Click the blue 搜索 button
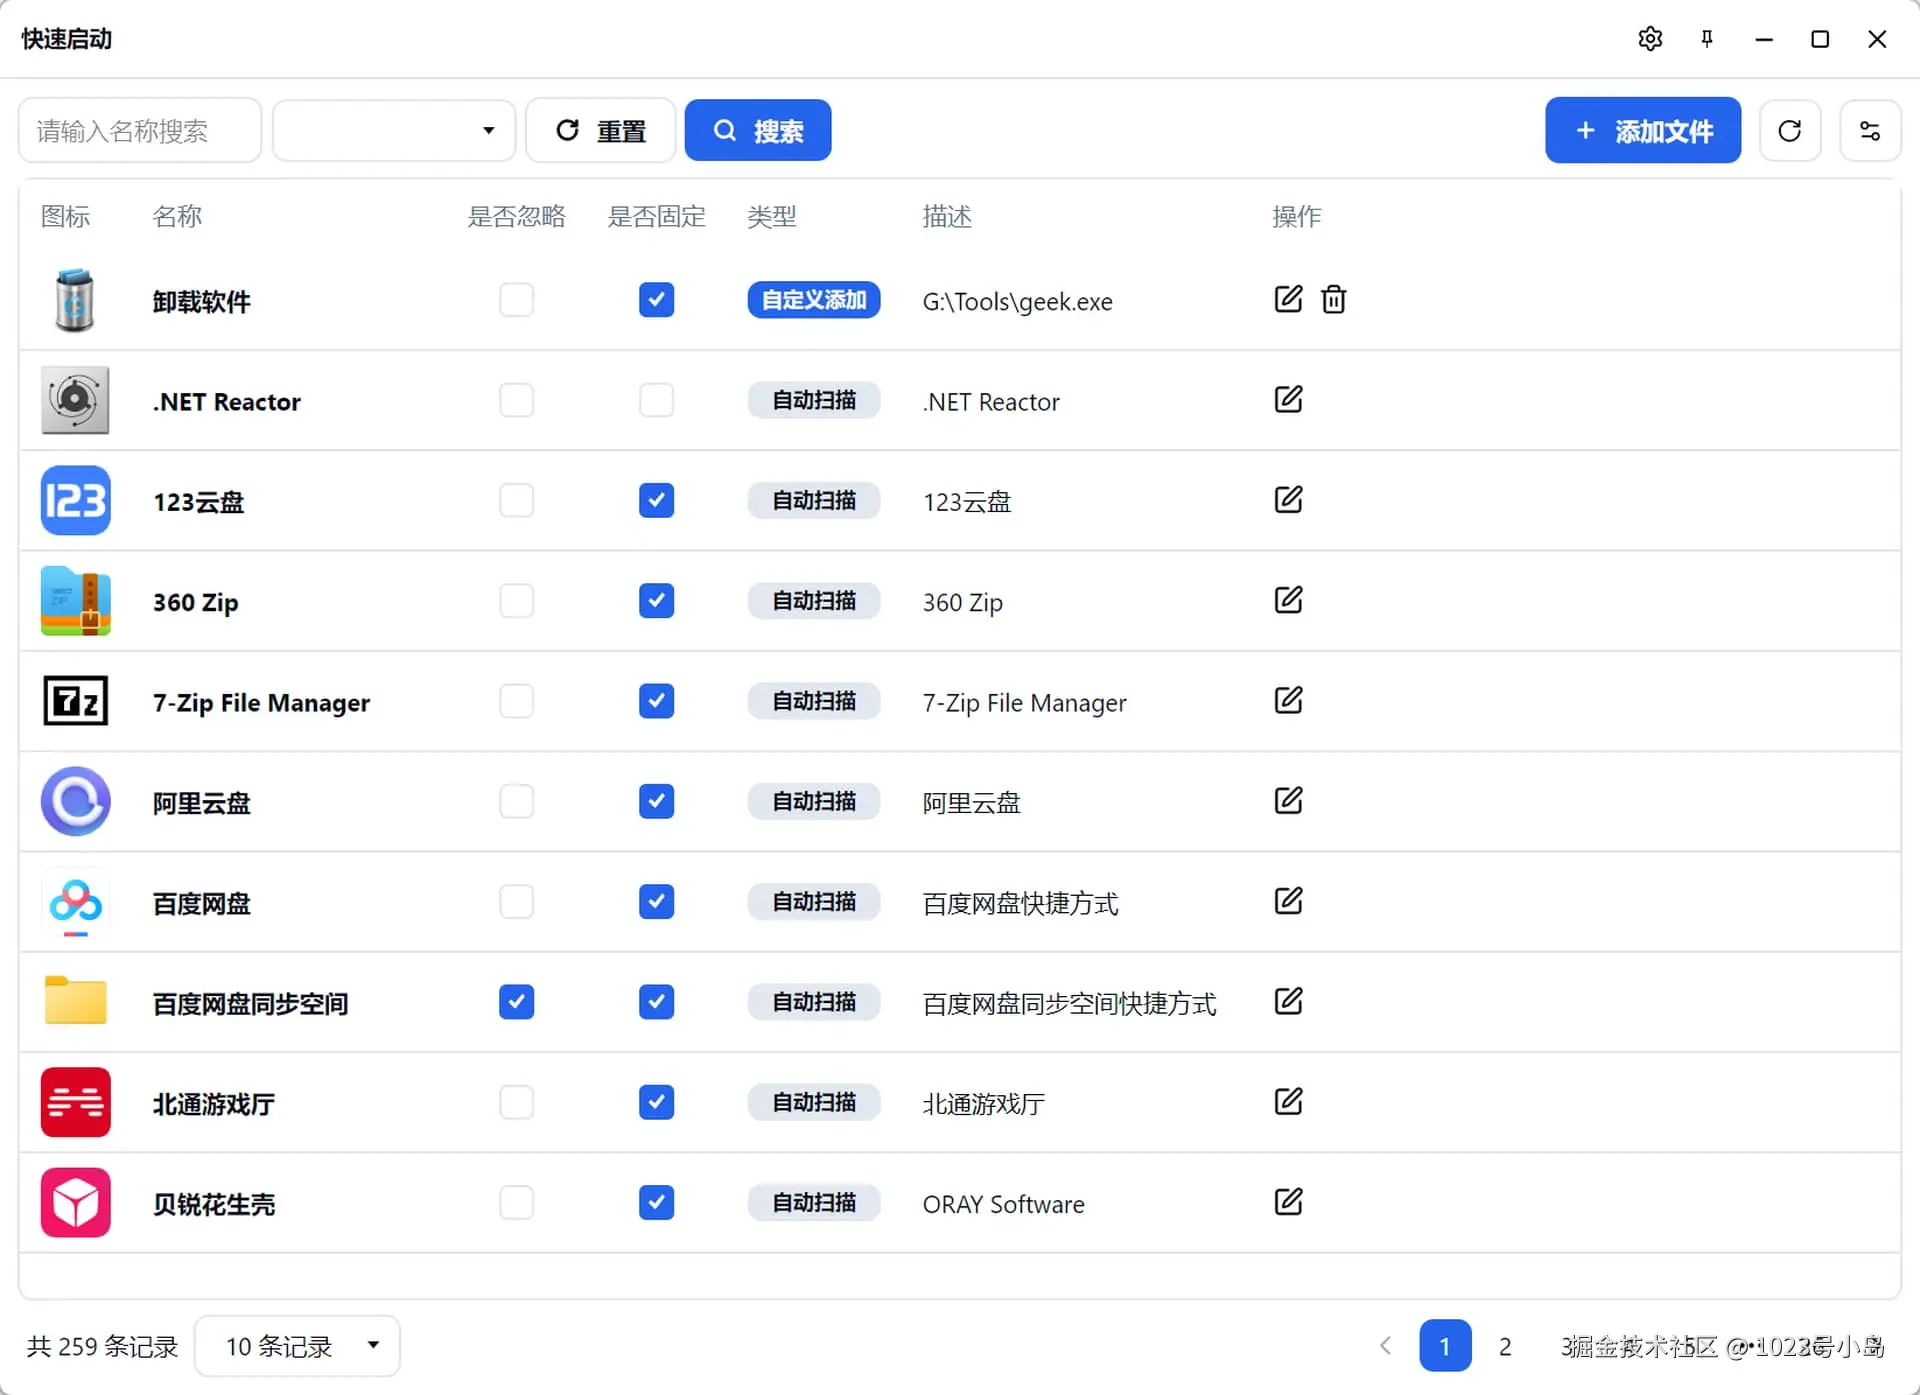 coord(758,130)
